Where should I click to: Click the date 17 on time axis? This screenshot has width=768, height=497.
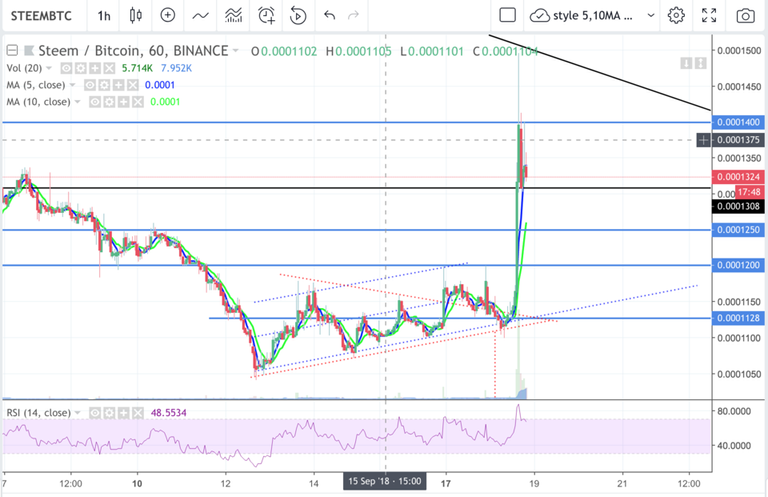[x=446, y=483]
